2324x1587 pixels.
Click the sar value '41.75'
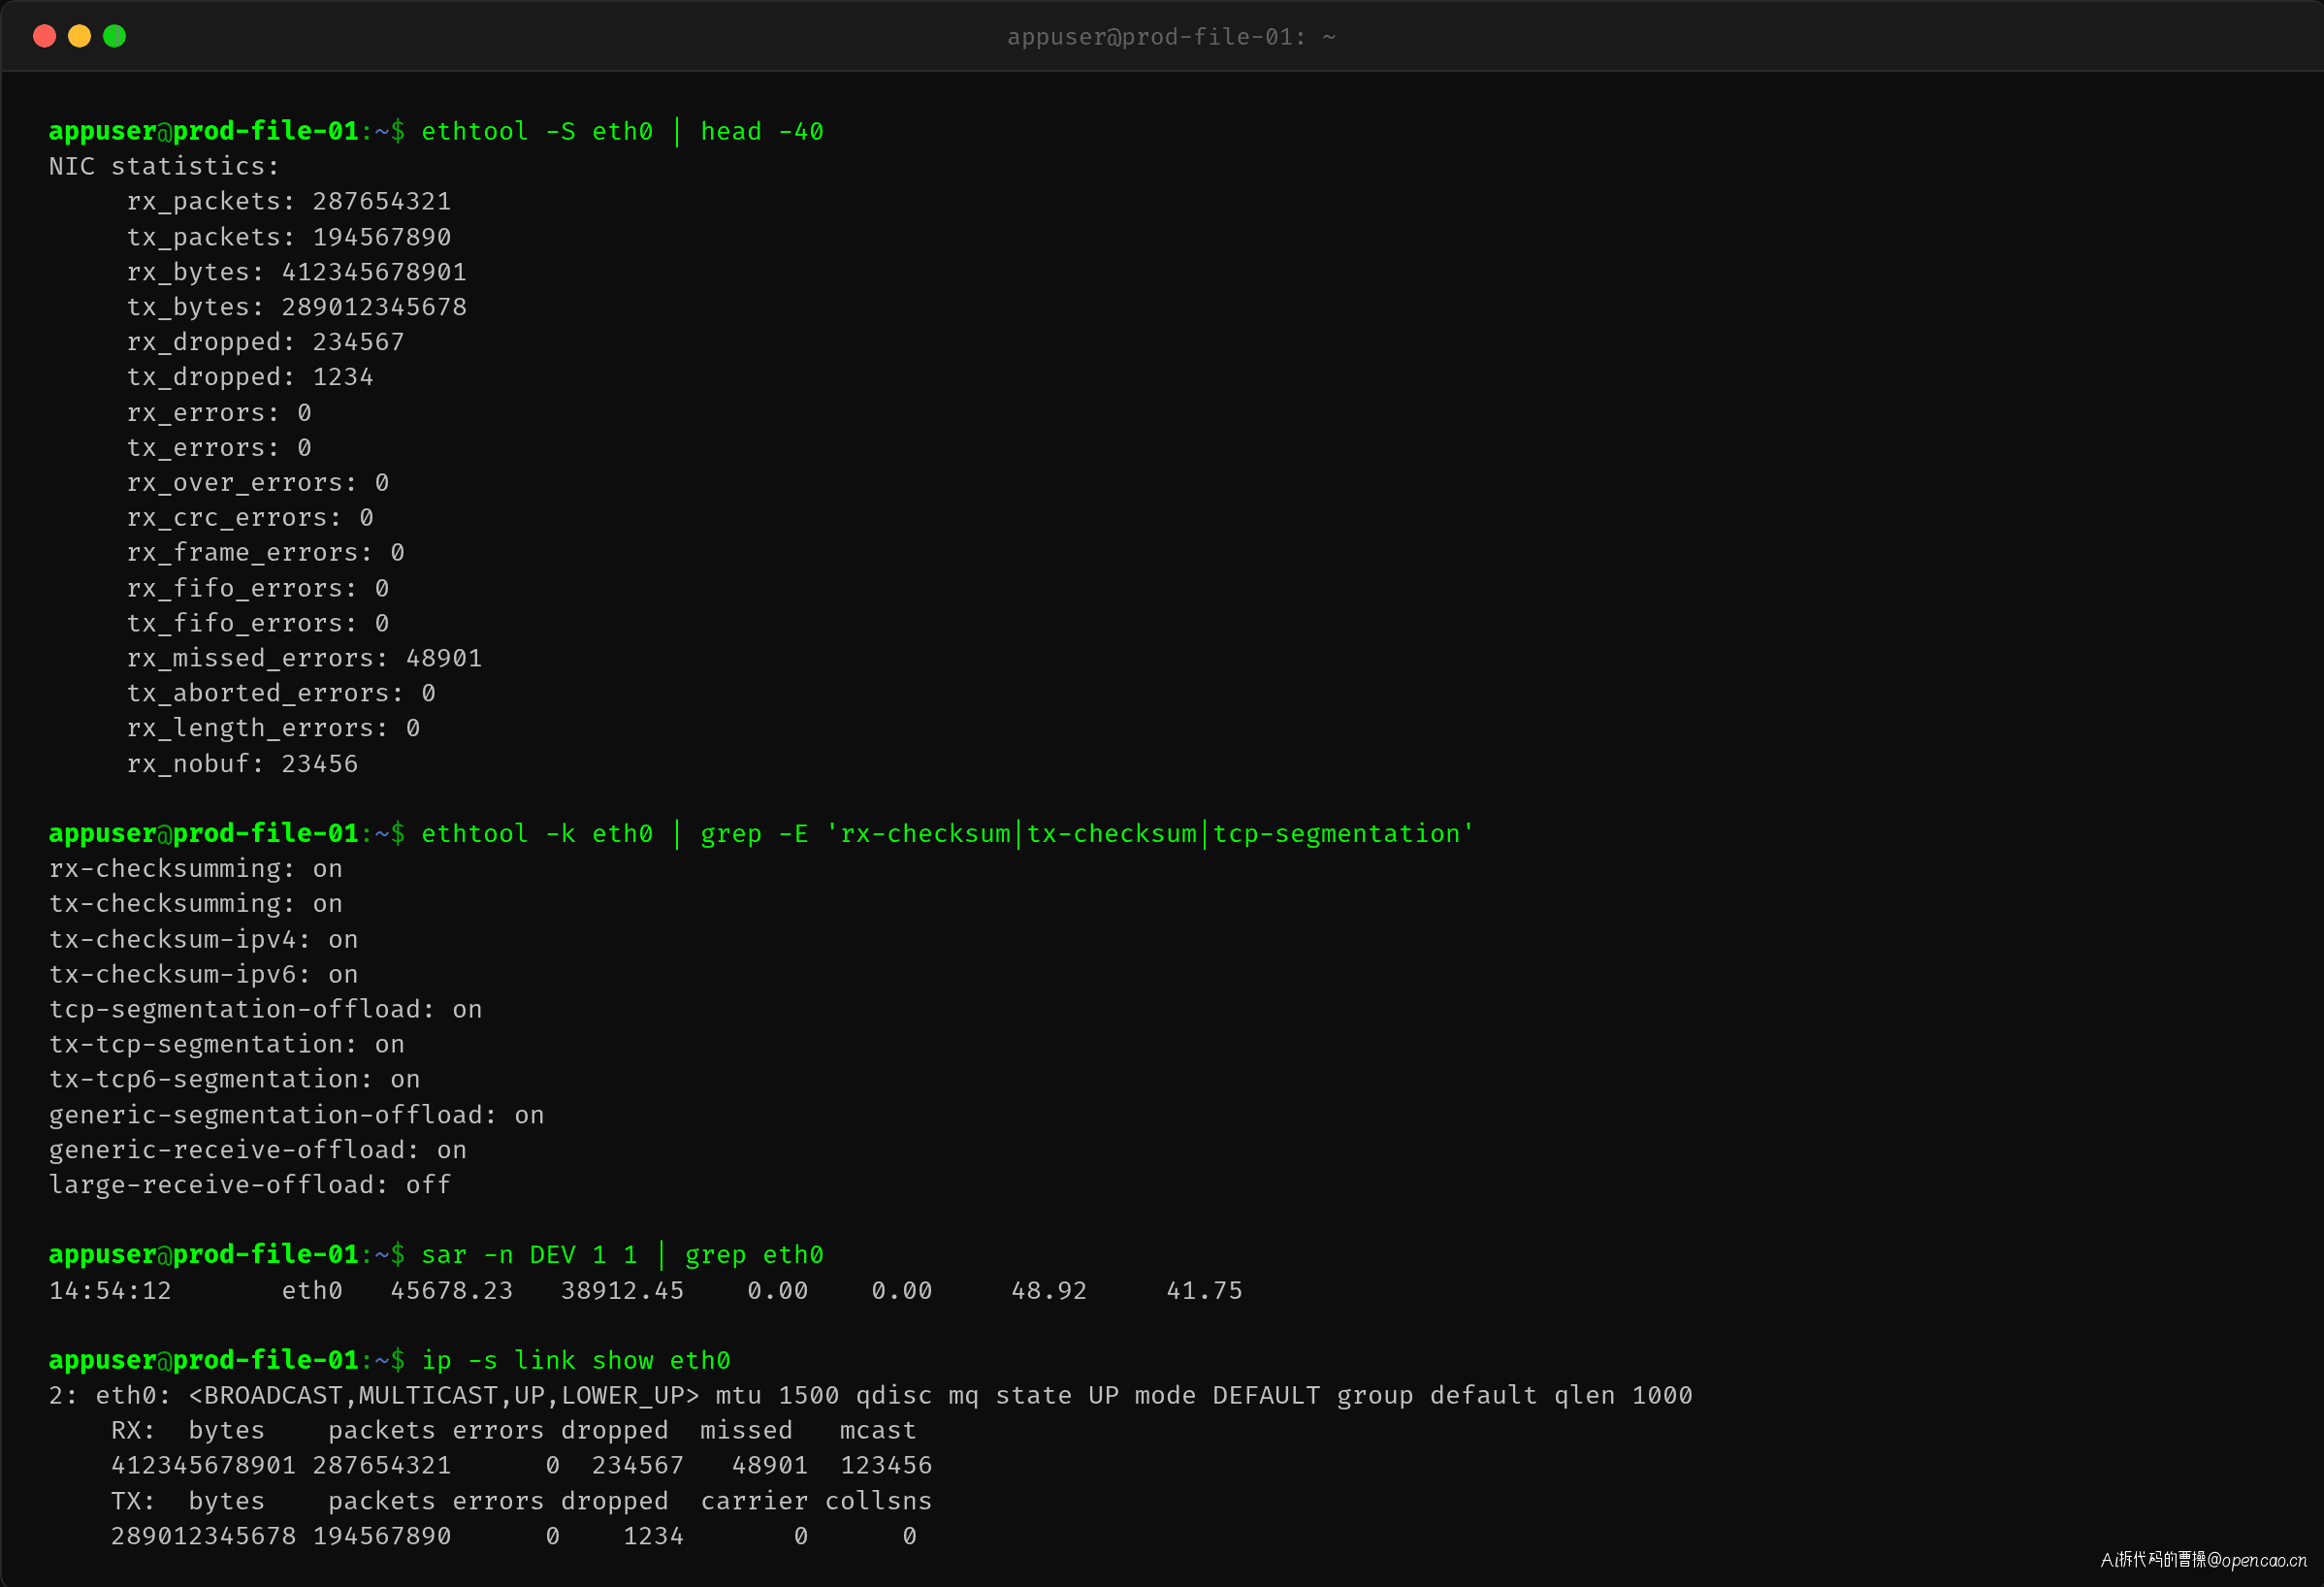(1204, 1290)
